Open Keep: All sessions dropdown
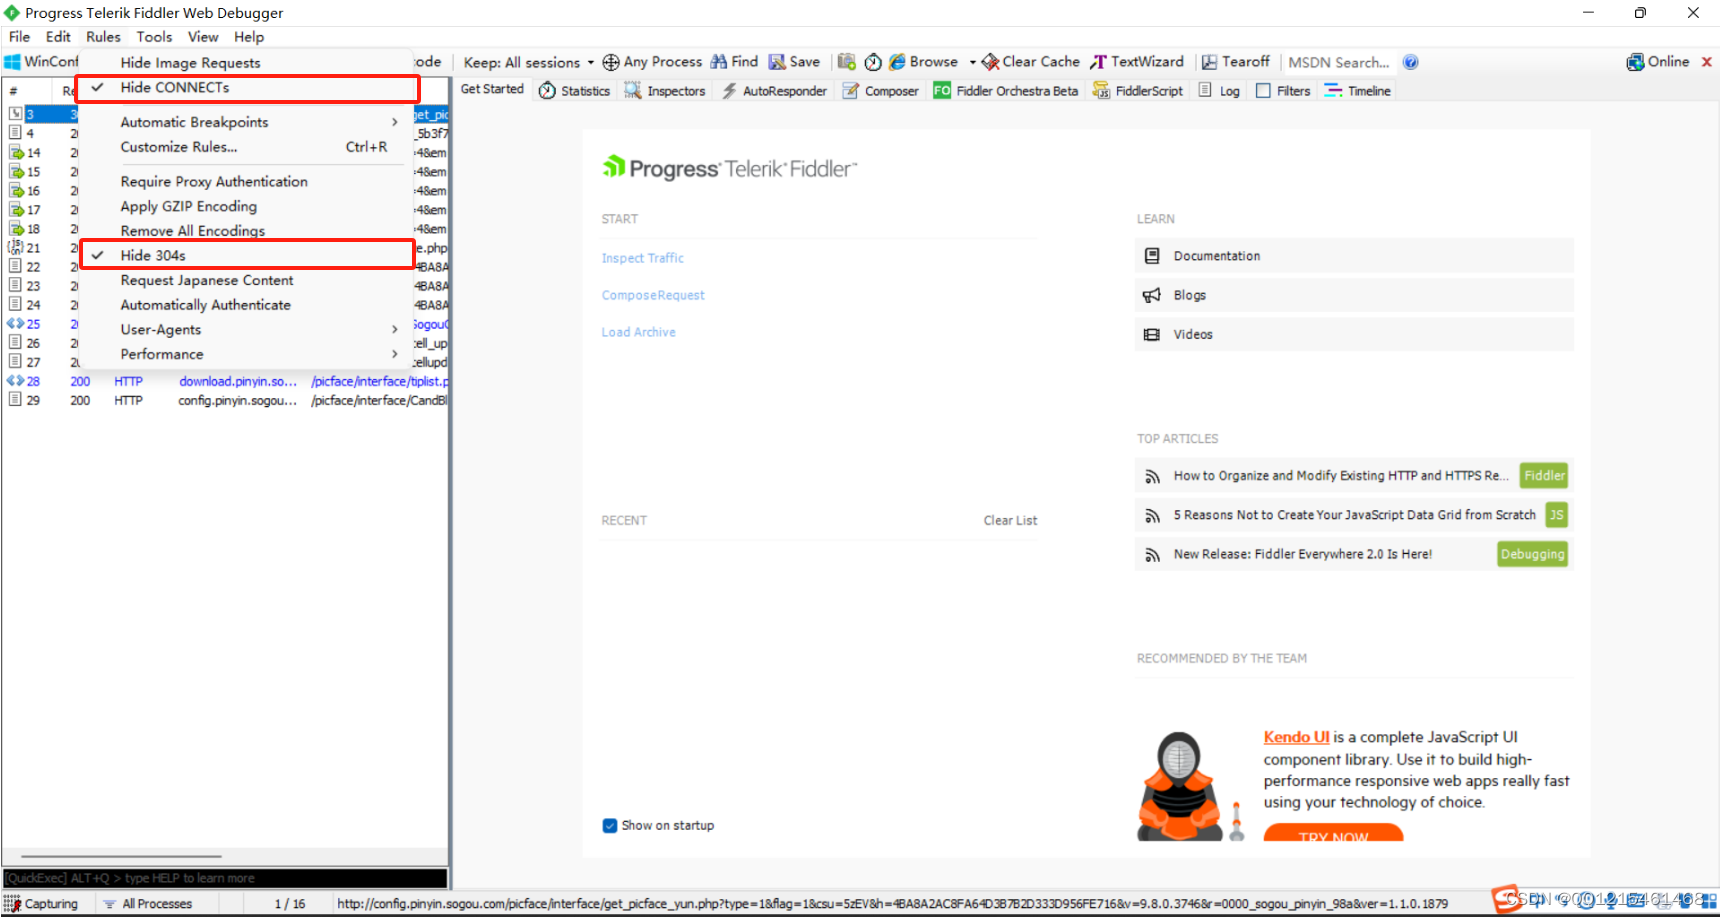Image resolution: width=1720 pixels, height=917 pixels. [529, 62]
